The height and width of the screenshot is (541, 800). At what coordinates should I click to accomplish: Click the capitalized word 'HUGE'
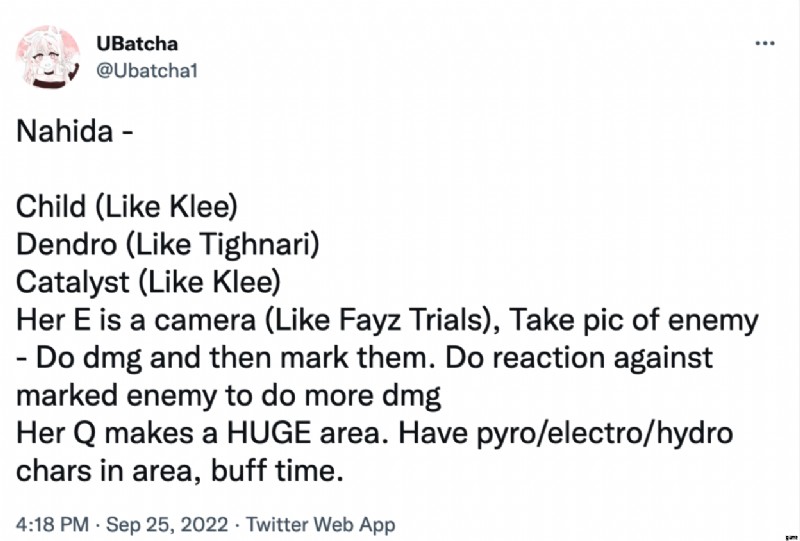tap(269, 433)
